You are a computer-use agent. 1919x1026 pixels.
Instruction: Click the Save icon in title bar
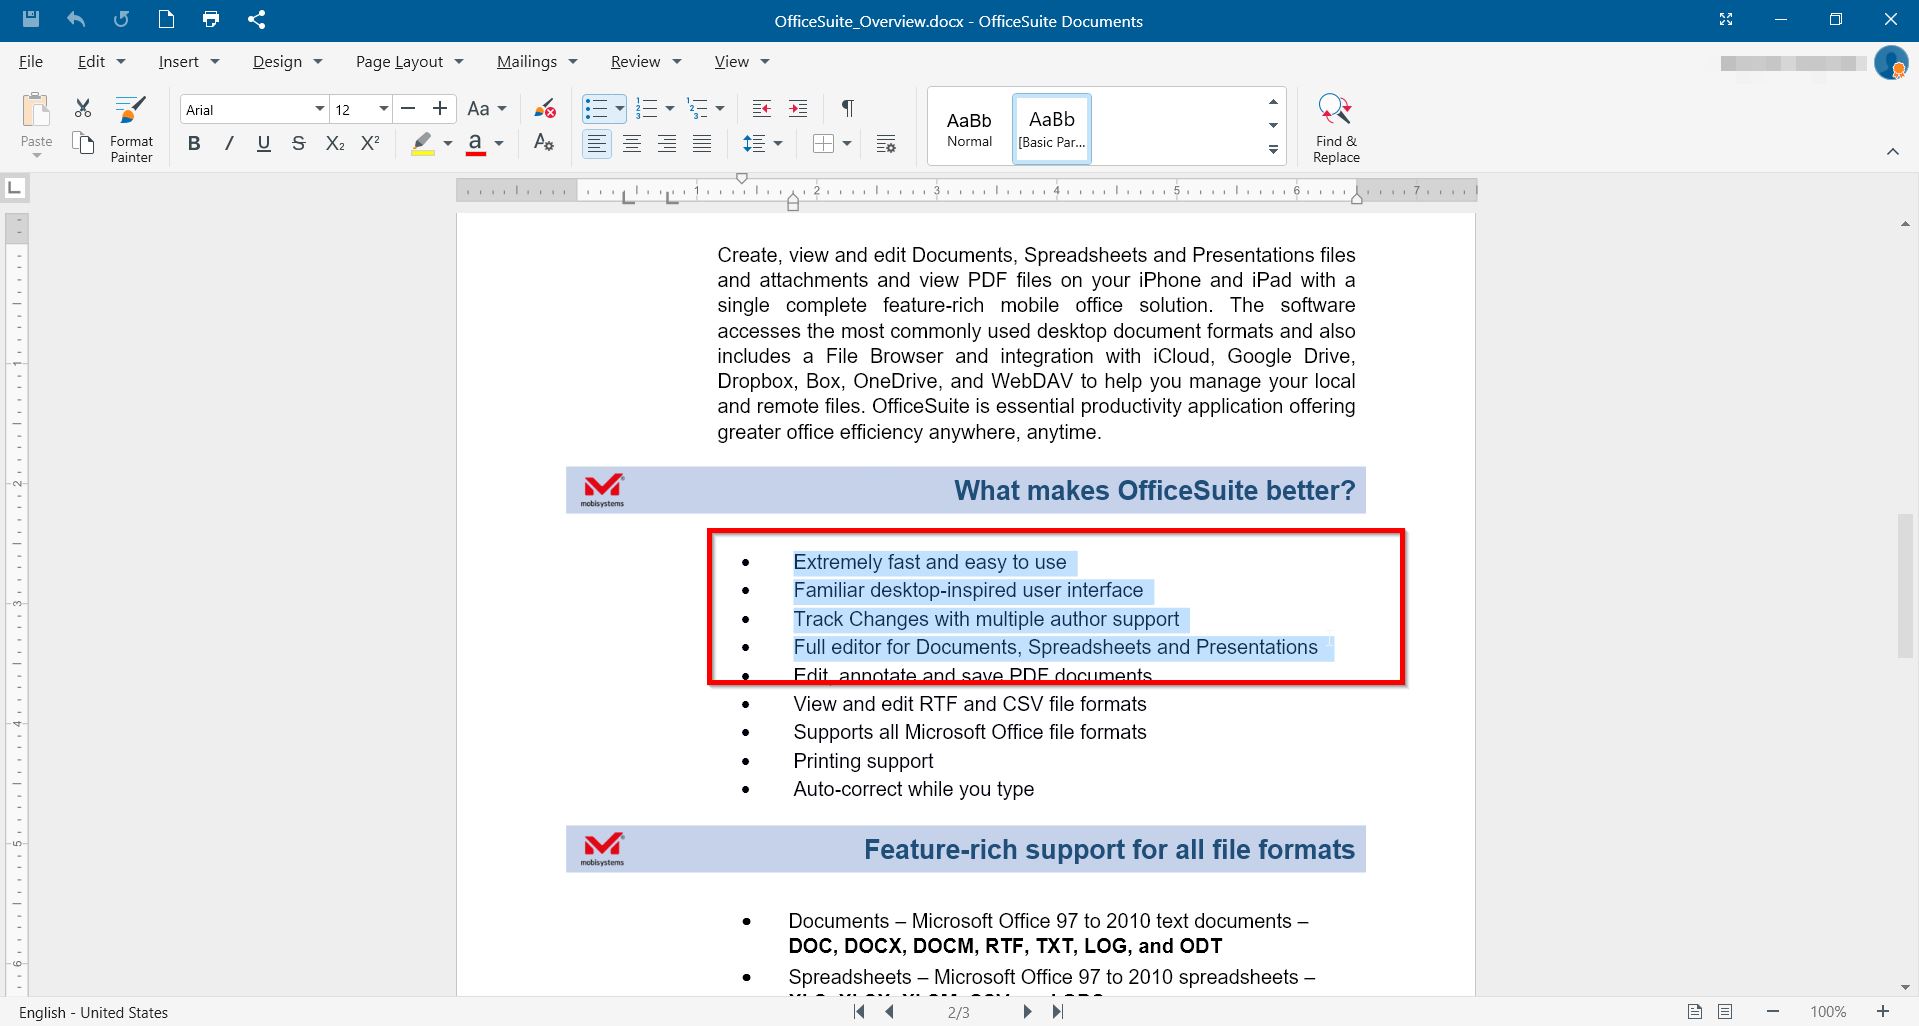[31, 19]
